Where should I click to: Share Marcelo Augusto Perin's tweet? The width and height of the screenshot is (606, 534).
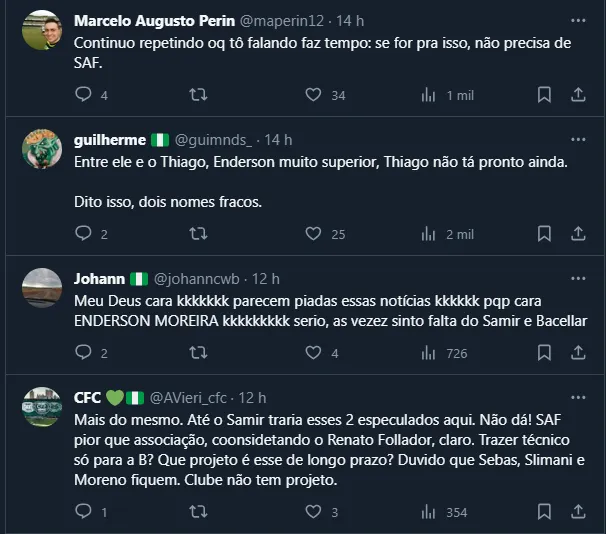coord(578,95)
